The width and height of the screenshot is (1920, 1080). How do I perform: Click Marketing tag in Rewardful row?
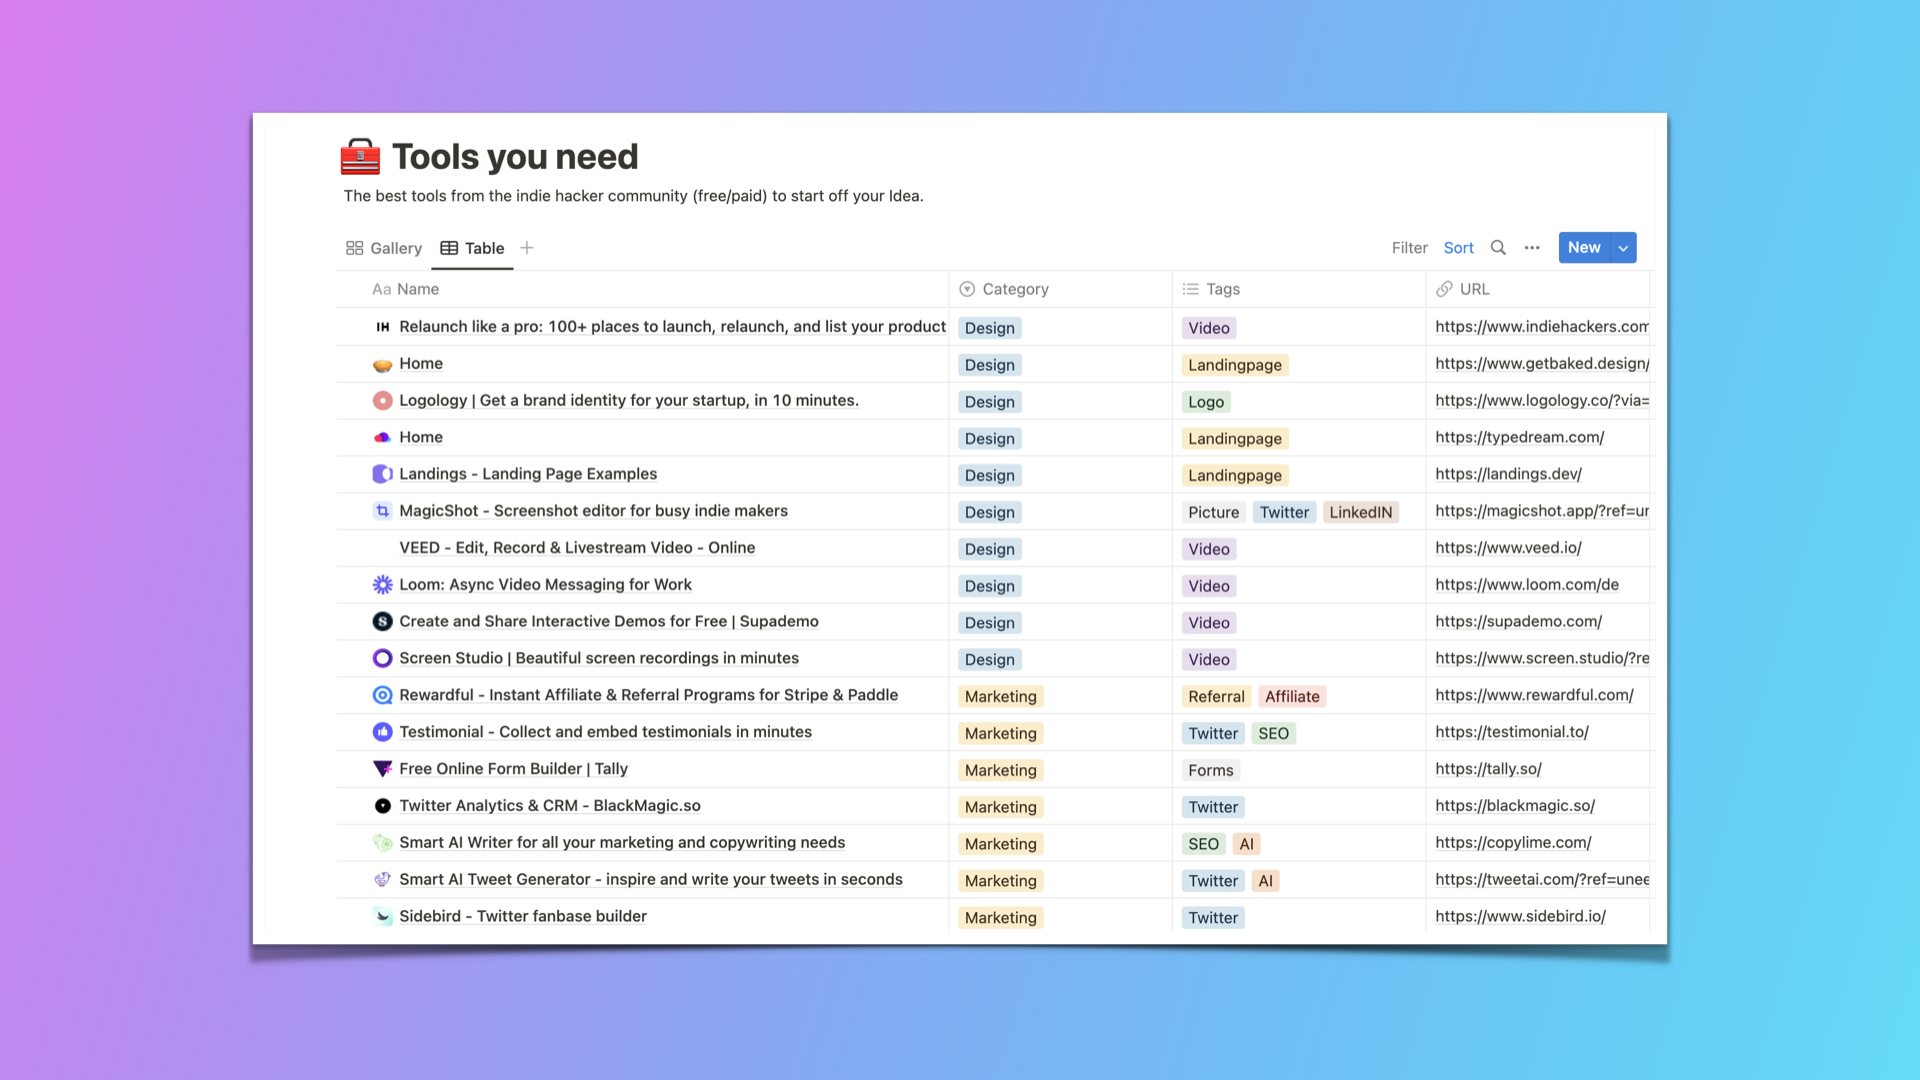tap(1000, 696)
